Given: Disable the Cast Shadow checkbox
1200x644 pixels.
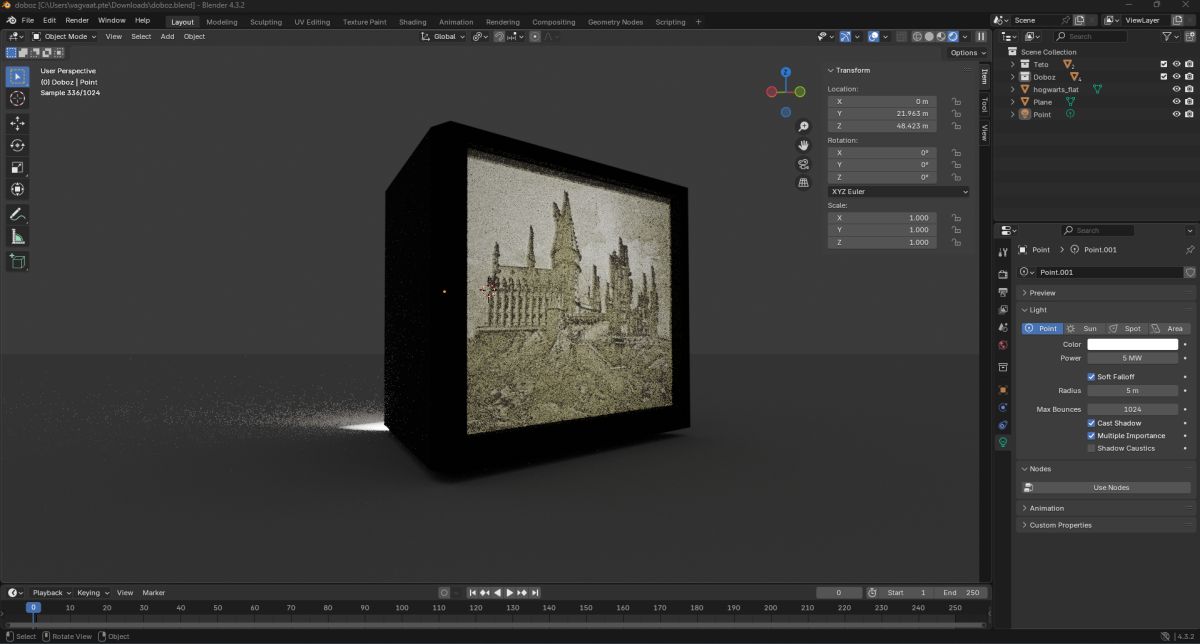Looking at the screenshot, I should pos(1091,423).
